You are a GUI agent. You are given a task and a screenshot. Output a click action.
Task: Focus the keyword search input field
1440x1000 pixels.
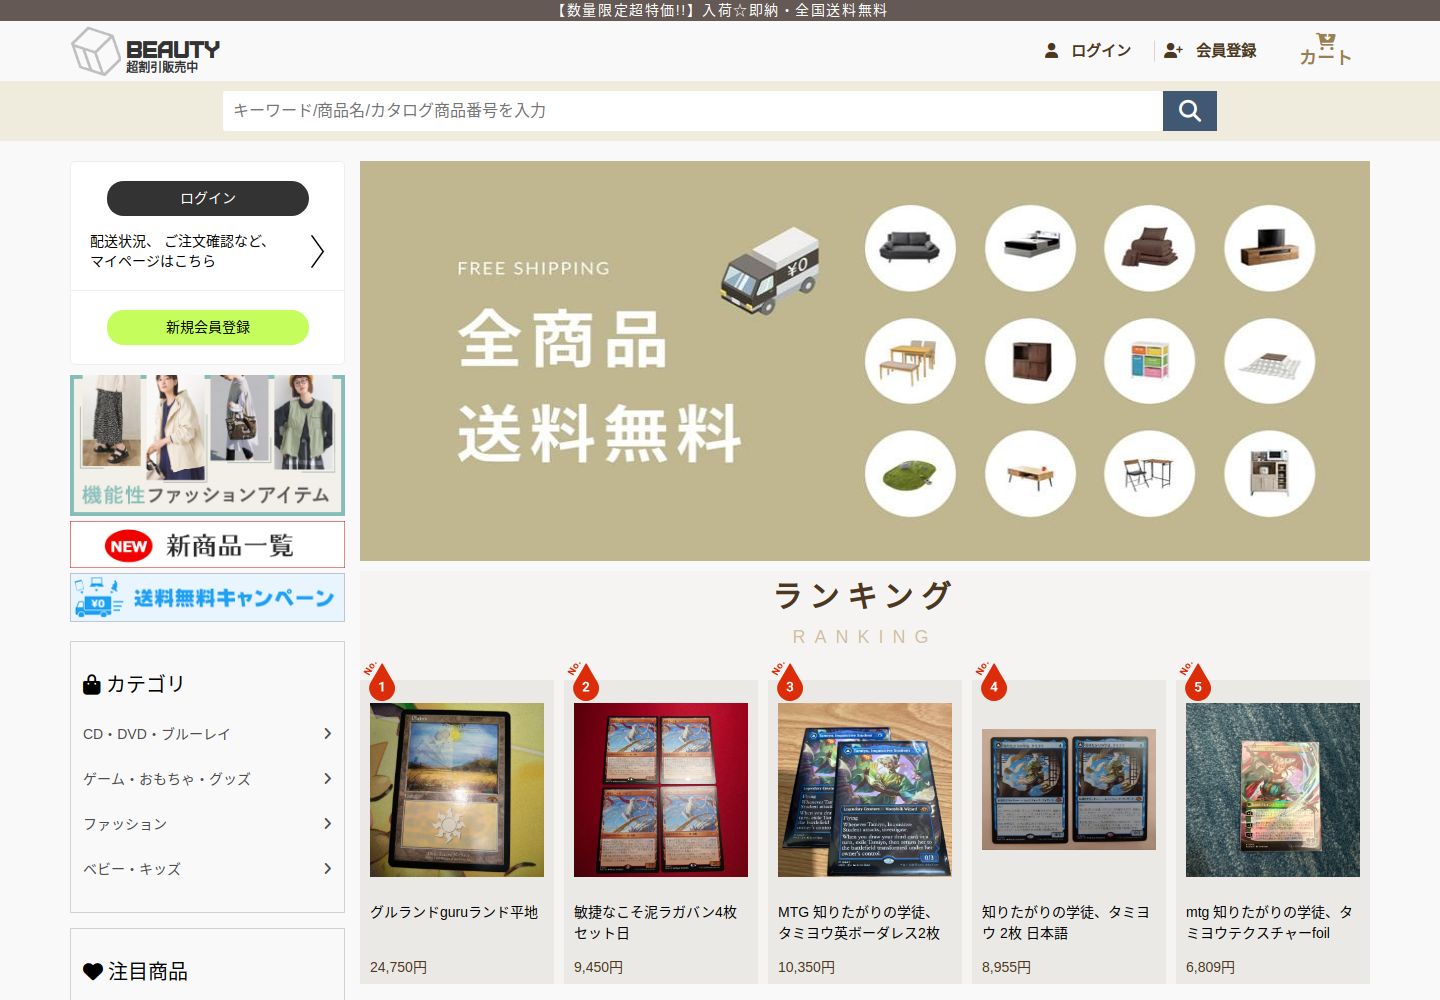[x=692, y=111]
